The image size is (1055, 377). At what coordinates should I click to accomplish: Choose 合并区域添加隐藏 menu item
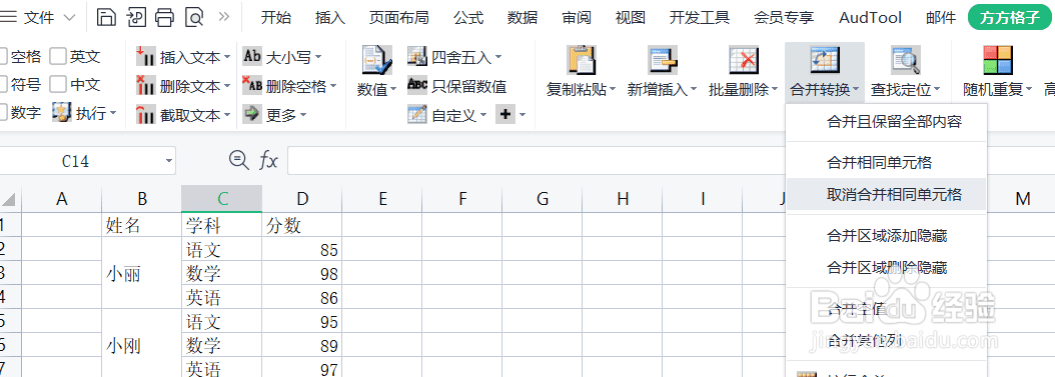886,236
